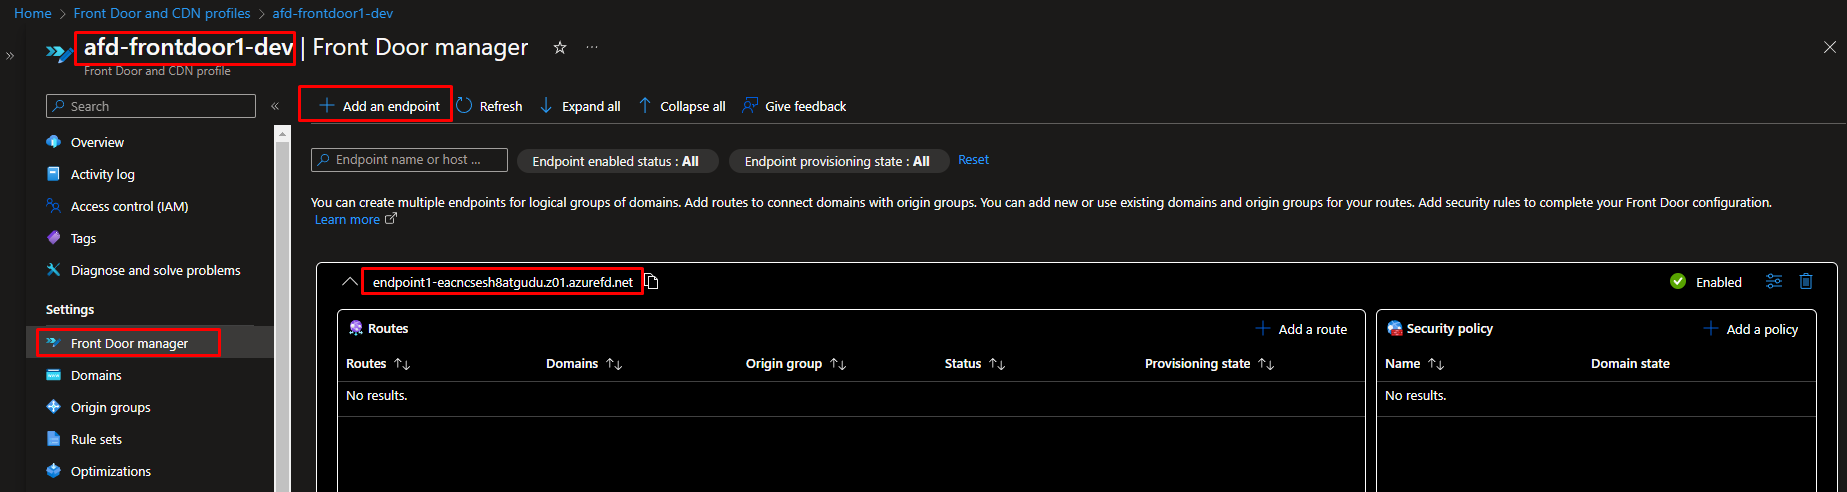Screen dimensions: 1847x492
Task: Sort security policies by Name
Action: point(1415,364)
